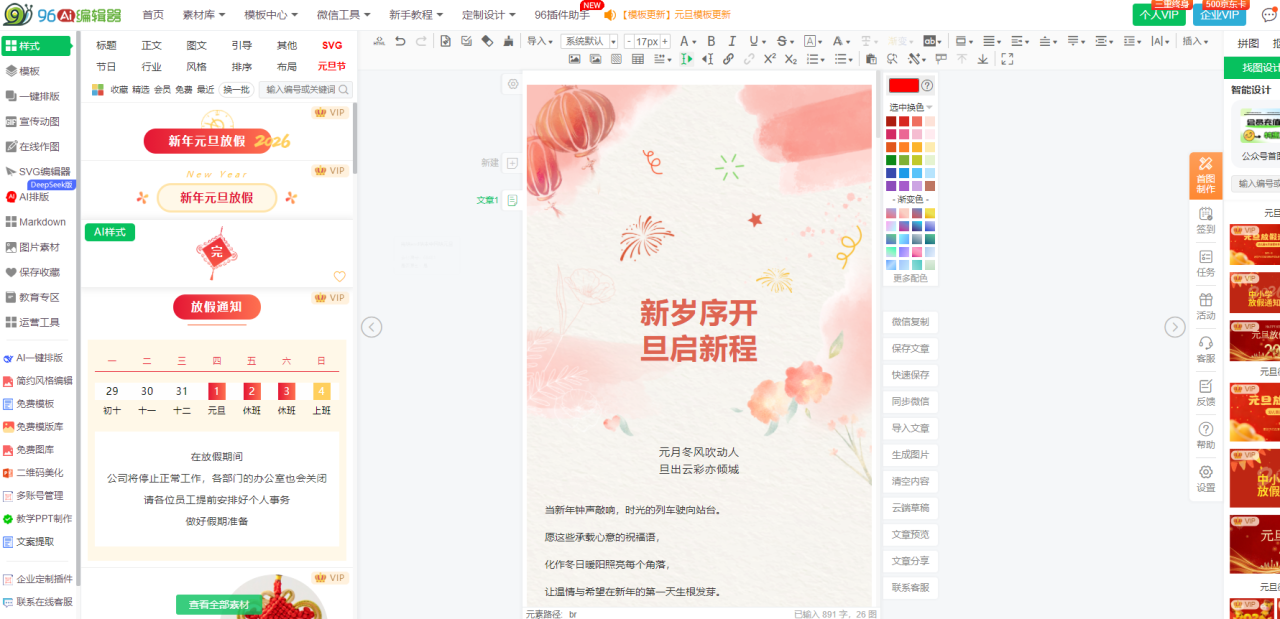
Task: Expand the 导入 import dropdown
Action: pos(541,41)
